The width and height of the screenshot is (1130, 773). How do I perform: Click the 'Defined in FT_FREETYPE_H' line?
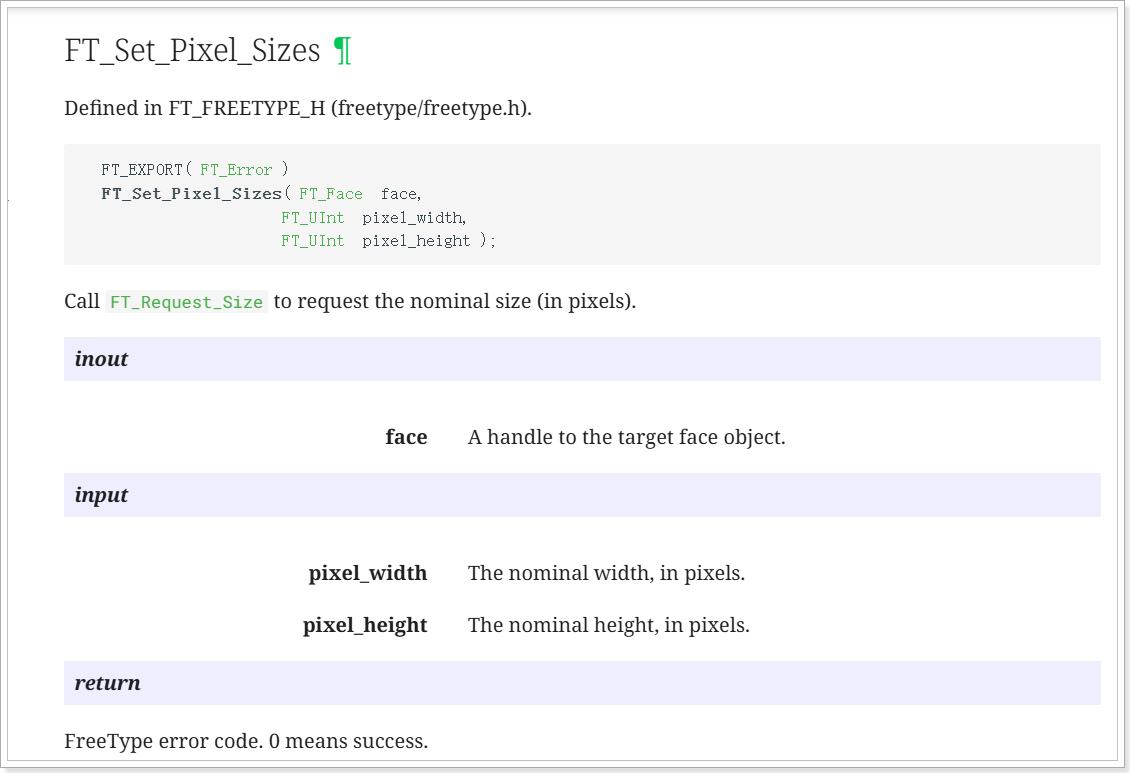(298, 108)
